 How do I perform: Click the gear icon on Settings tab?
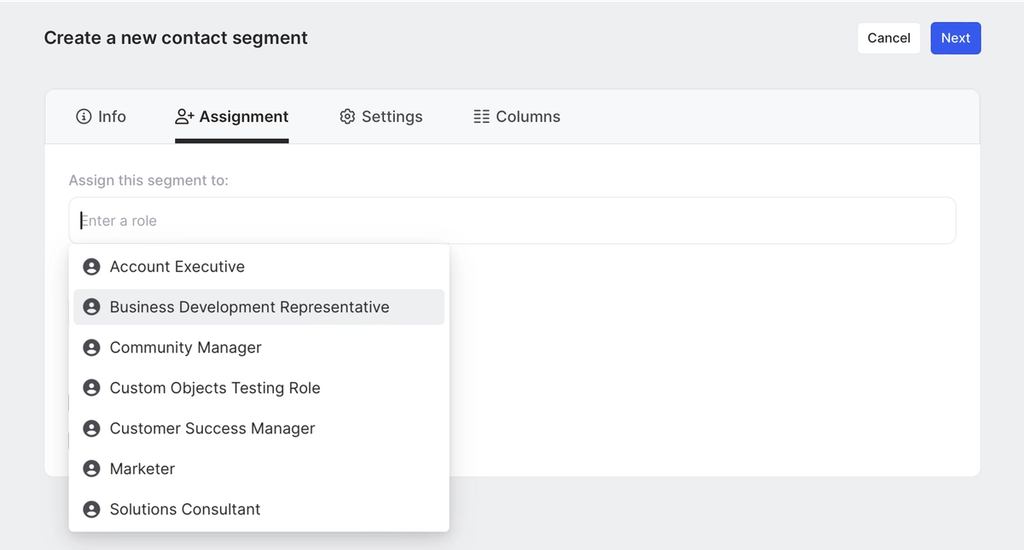coord(347,117)
